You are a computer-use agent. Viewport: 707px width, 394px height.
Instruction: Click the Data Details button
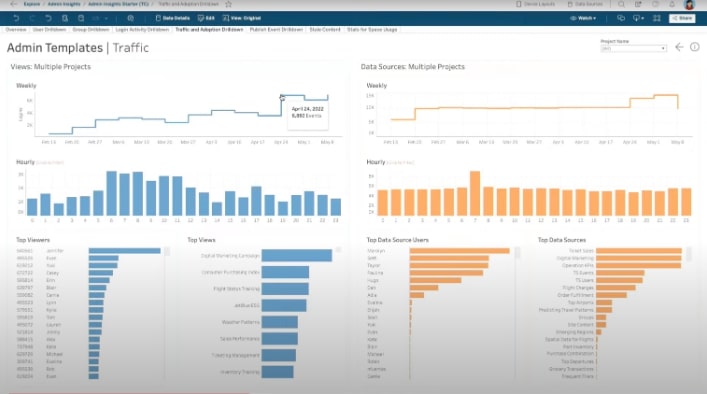click(x=173, y=18)
